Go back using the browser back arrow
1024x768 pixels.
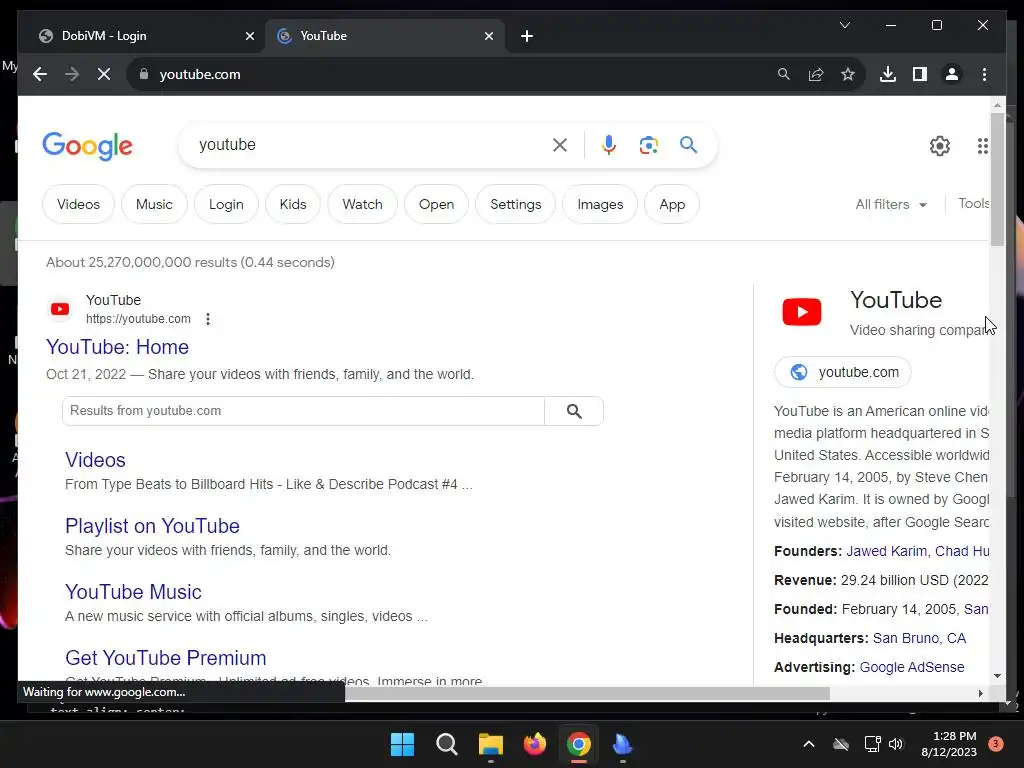40,74
